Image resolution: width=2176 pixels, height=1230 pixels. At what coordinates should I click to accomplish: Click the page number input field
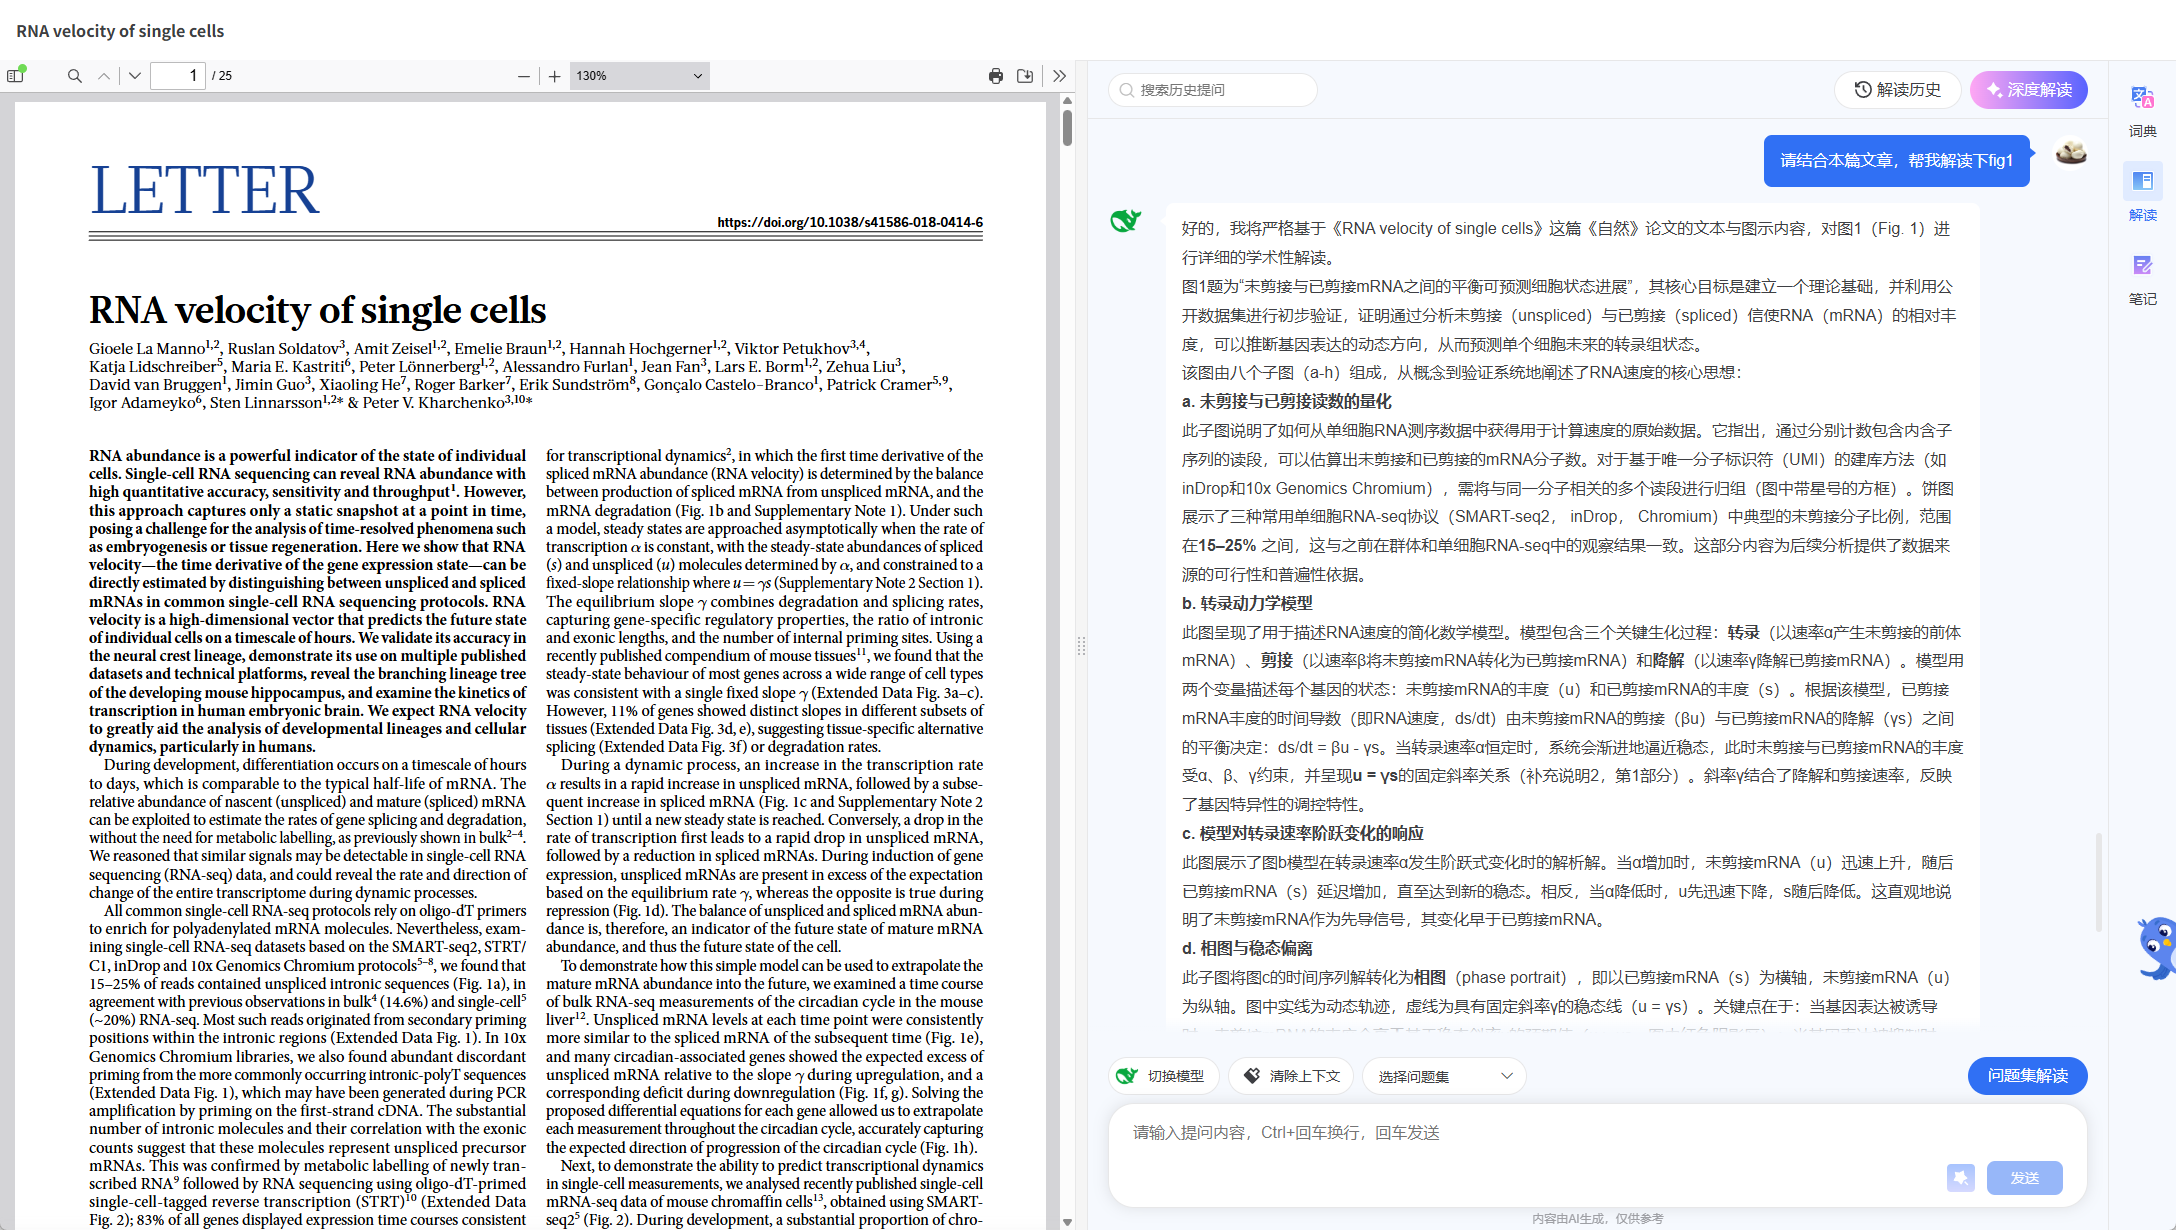(x=178, y=76)
